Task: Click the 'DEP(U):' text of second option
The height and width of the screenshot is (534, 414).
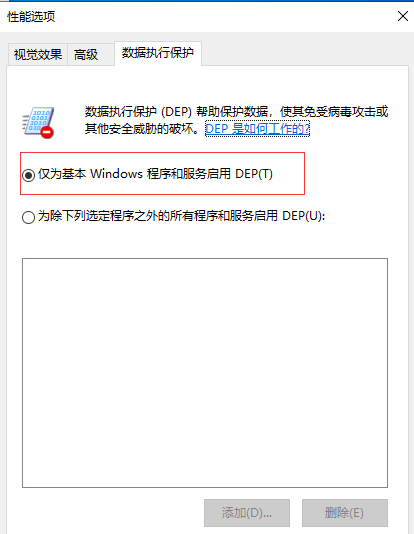Action: [304, 216]
